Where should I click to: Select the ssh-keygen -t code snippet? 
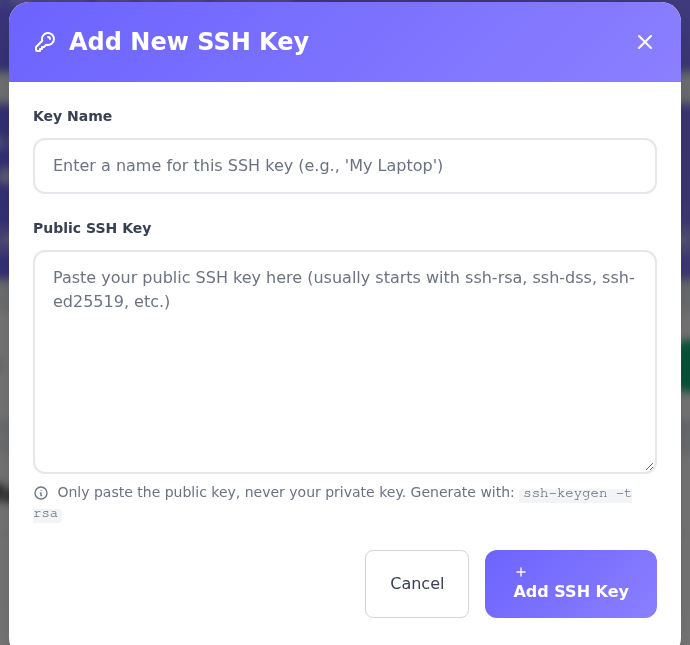576,494
